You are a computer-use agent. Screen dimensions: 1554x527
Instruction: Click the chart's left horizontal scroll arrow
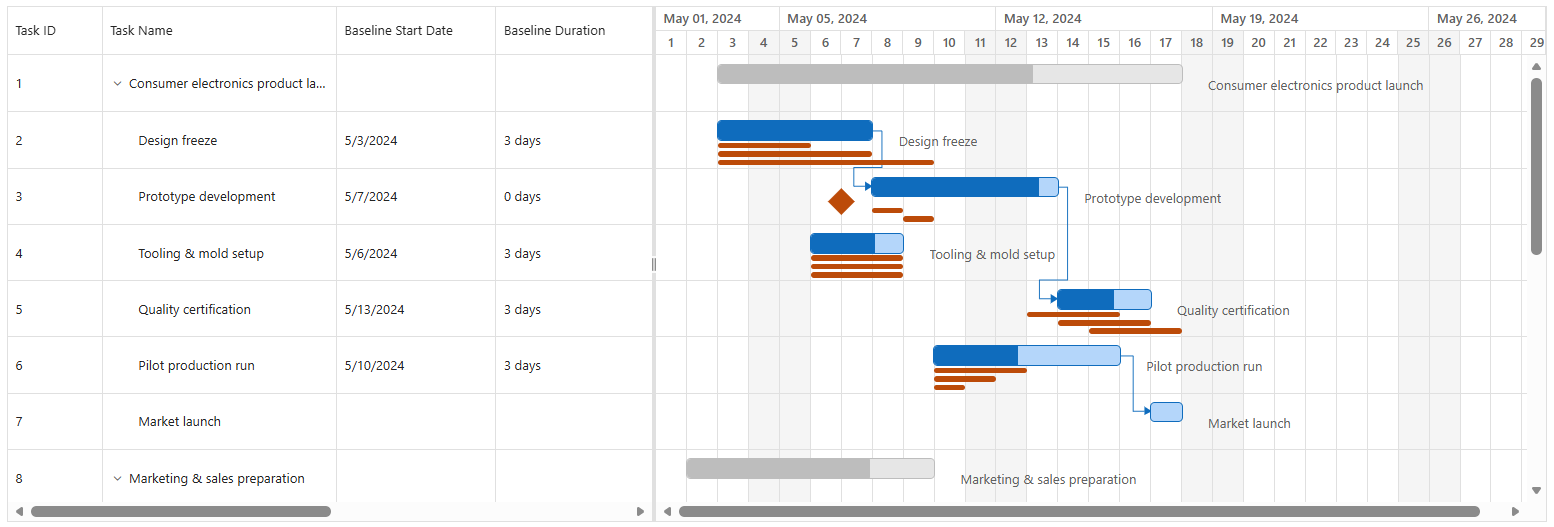click(667, 512)
